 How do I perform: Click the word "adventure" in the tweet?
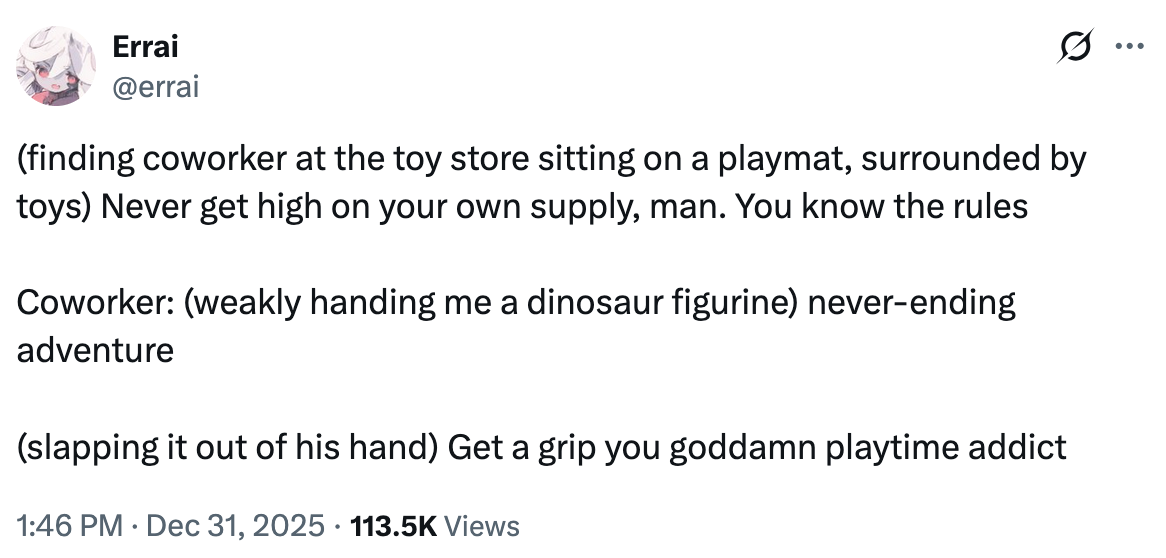click(x=95, y=349)
